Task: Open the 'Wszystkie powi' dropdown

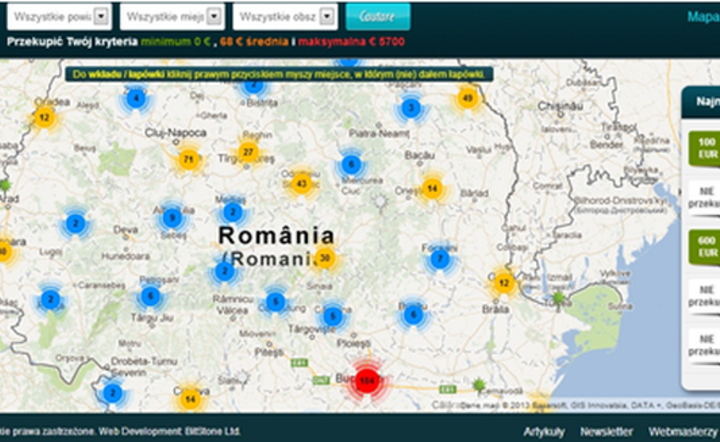Action: [x=59, y=17]
